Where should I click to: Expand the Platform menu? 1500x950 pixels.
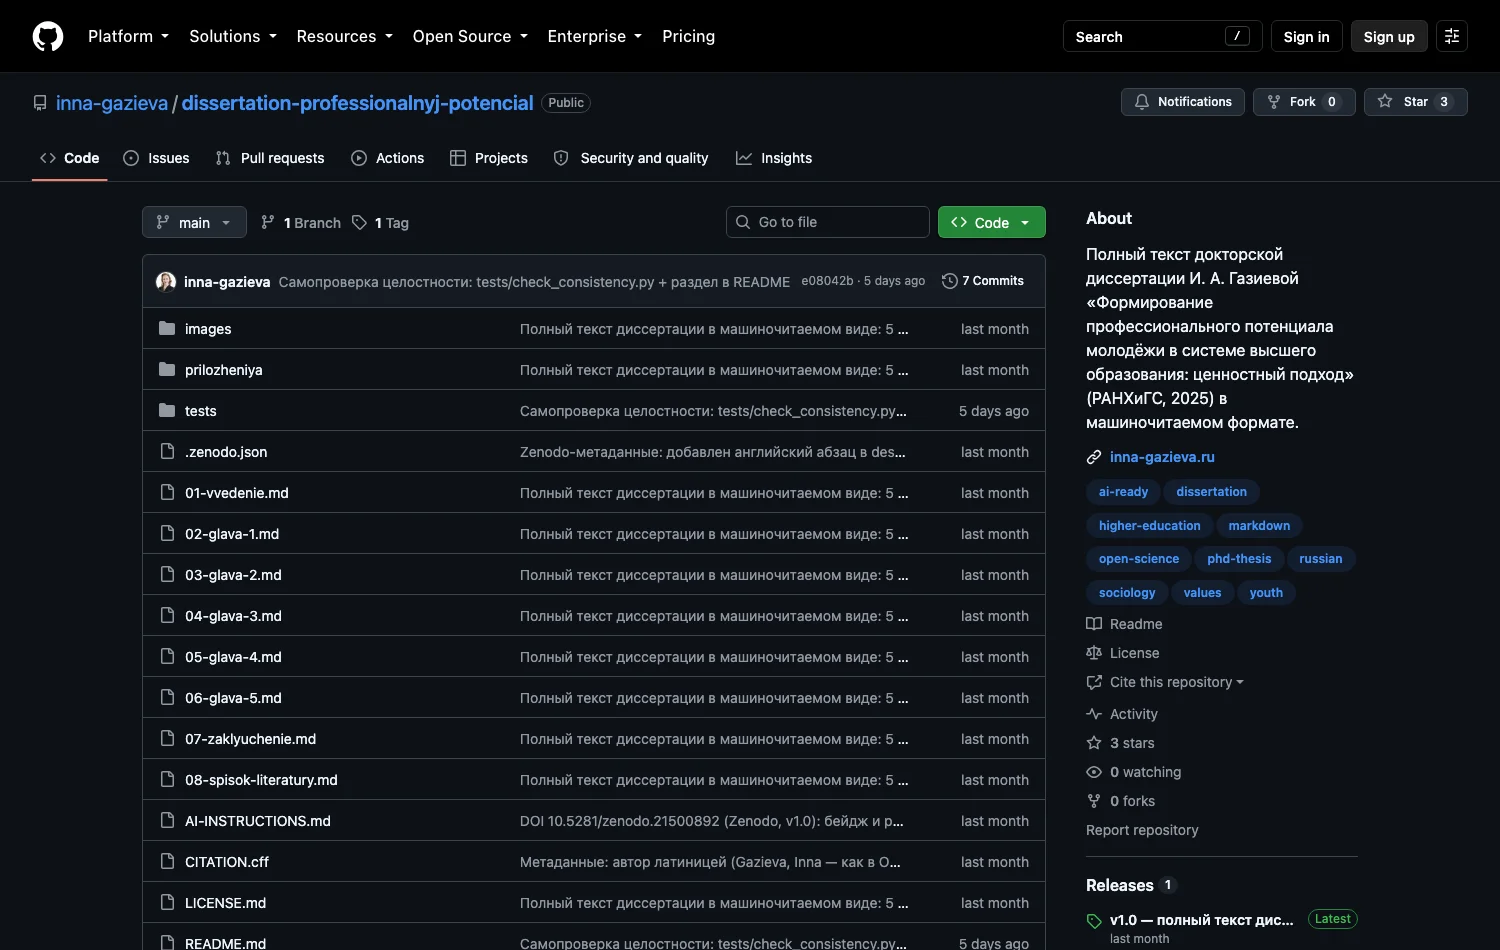pyautogui.click(x=128, y=36)
